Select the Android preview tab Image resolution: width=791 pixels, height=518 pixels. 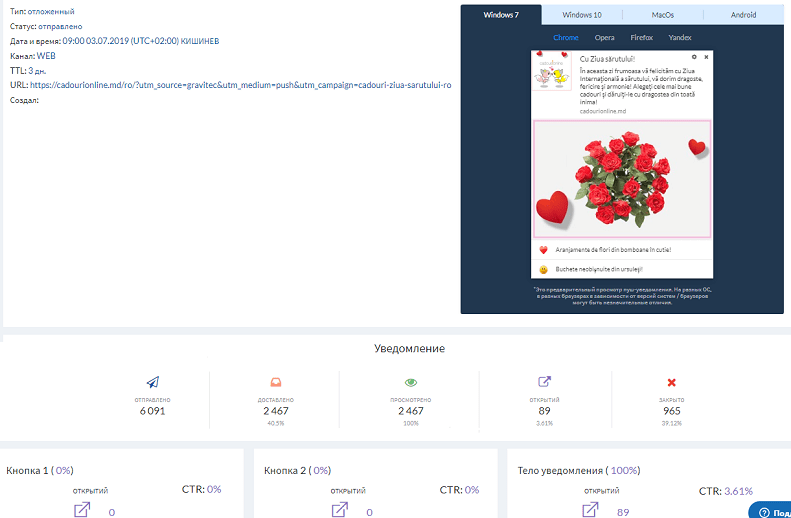pyautogui.click(x=743, y=15)
